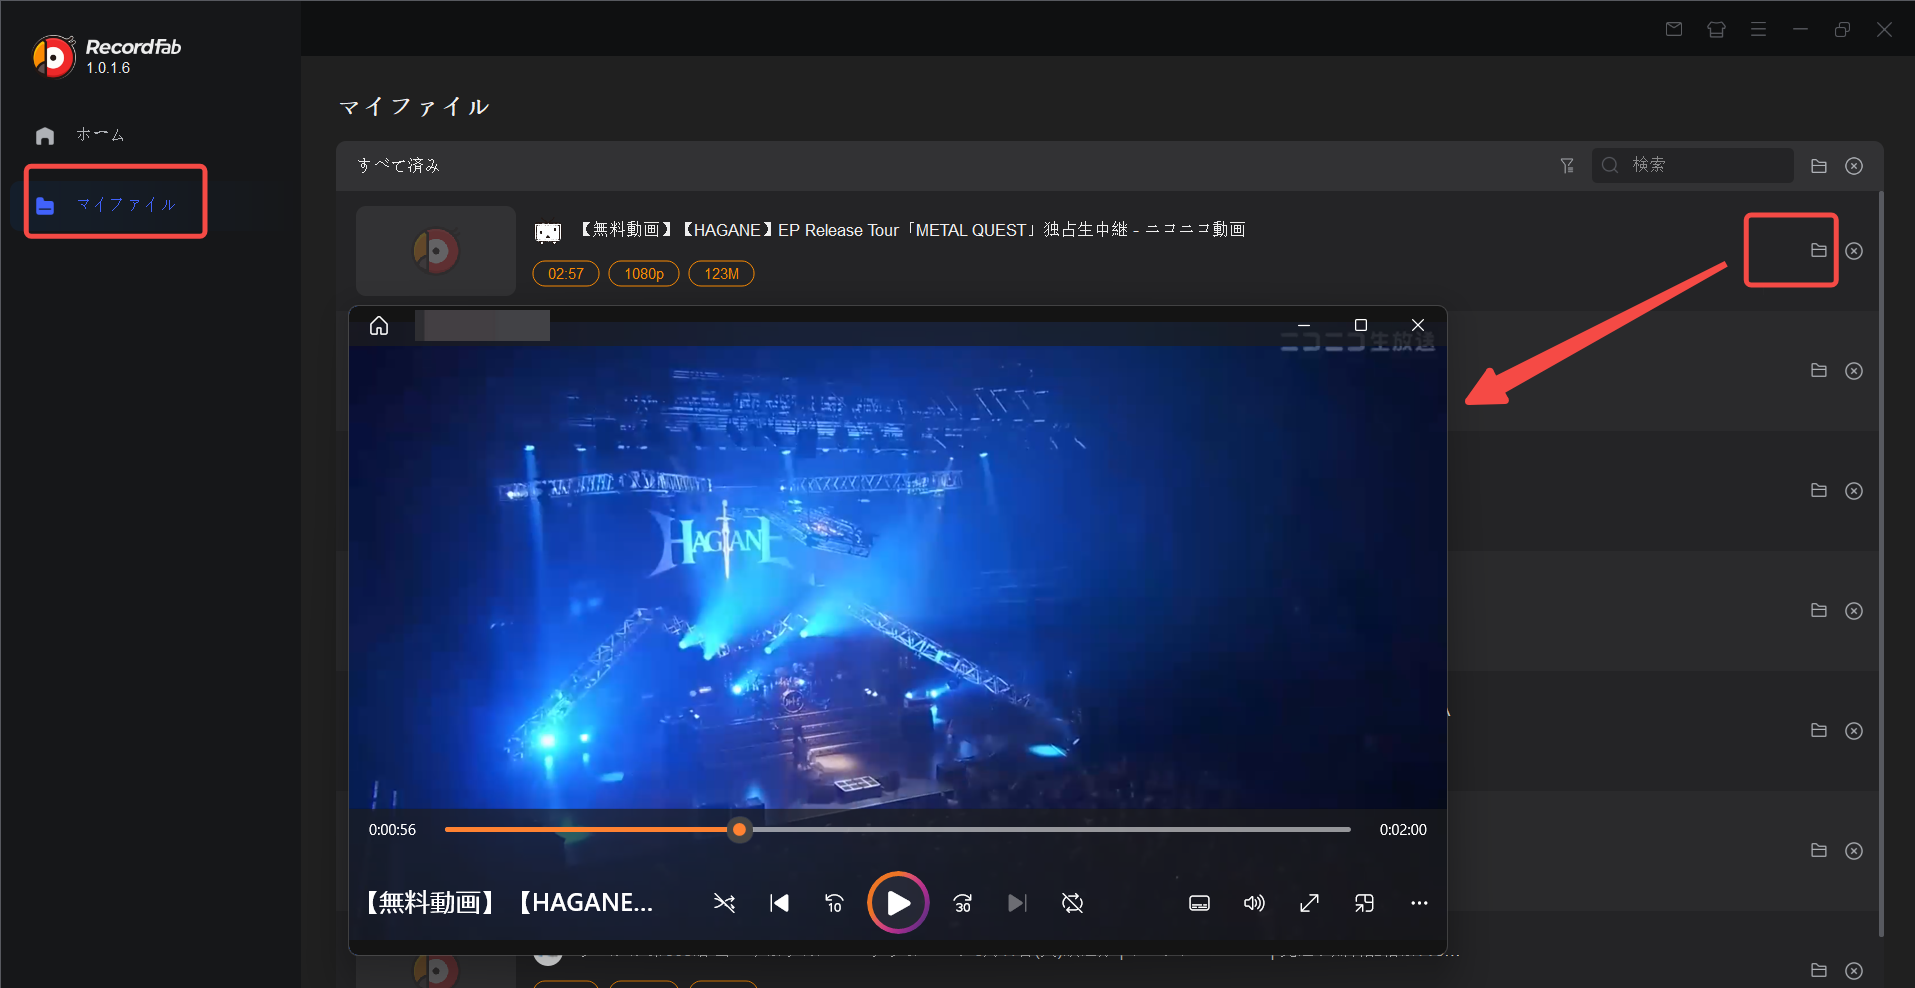1915x988 pixels.
Task: Open subtitles captions menu in player
Action: click(1200, 904)
